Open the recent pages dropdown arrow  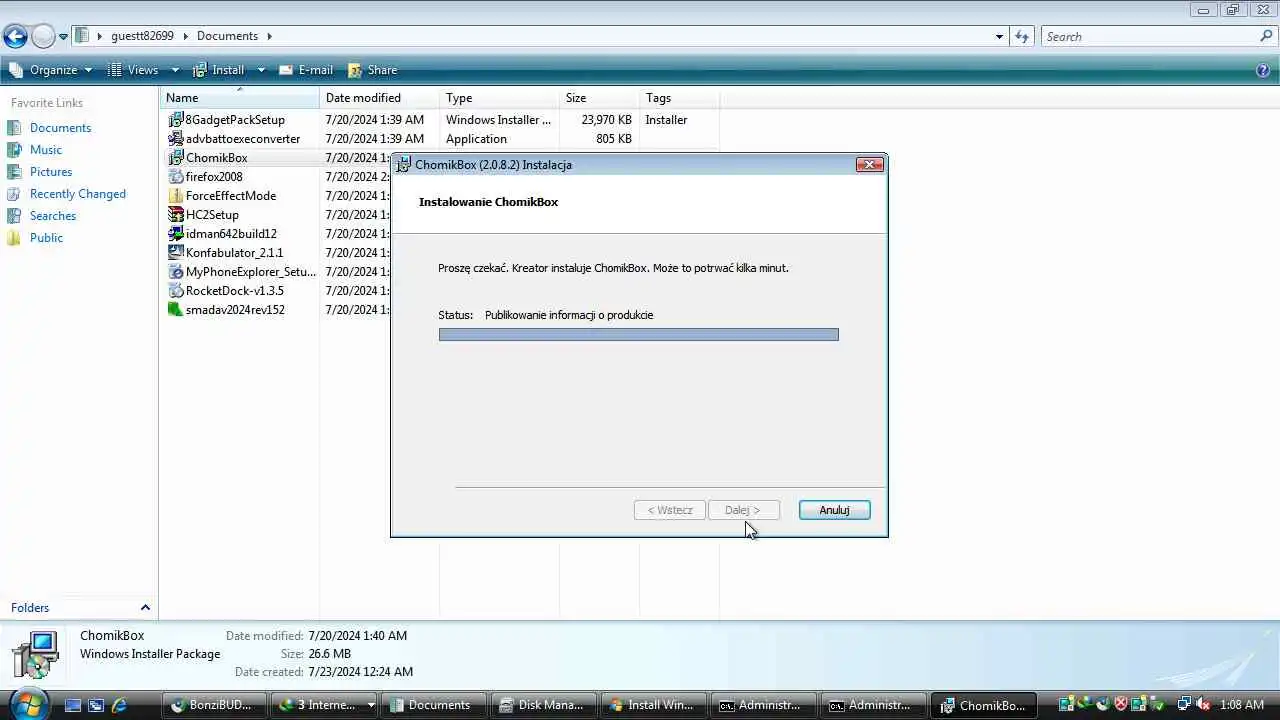point(63,37)
